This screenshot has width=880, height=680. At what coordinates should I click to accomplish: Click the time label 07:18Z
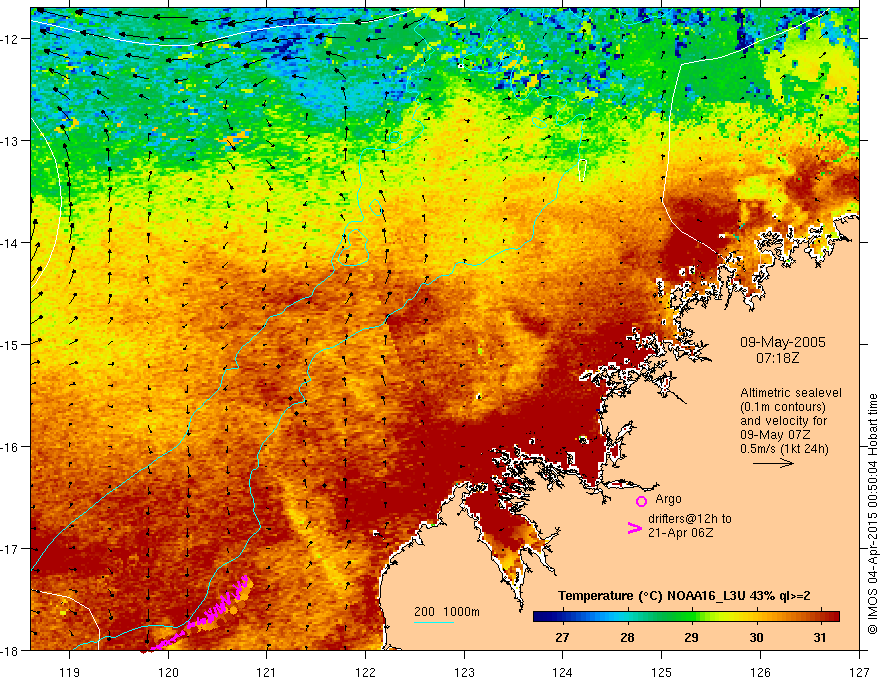pyautogui.click(x=777, y=358)
